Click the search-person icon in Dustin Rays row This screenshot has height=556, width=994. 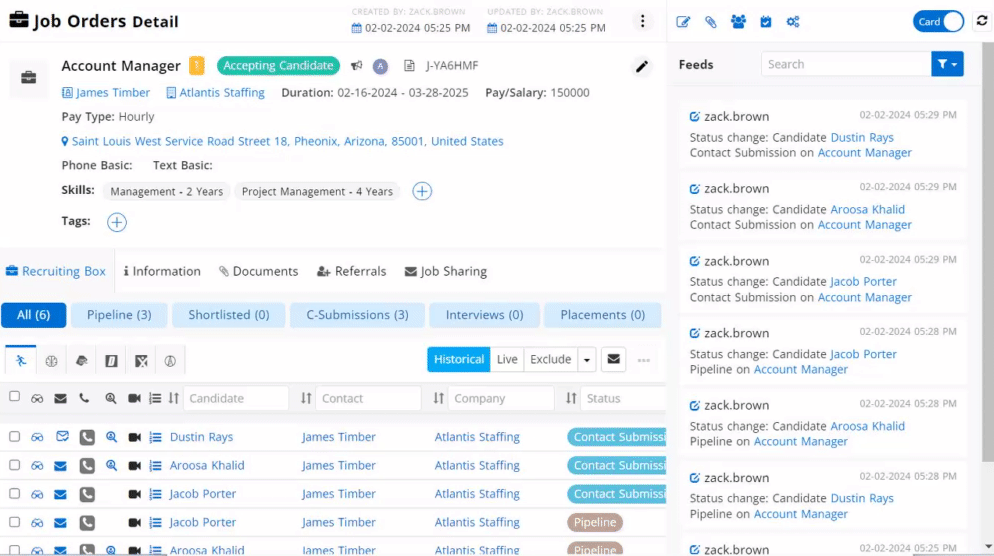(111, 437)
